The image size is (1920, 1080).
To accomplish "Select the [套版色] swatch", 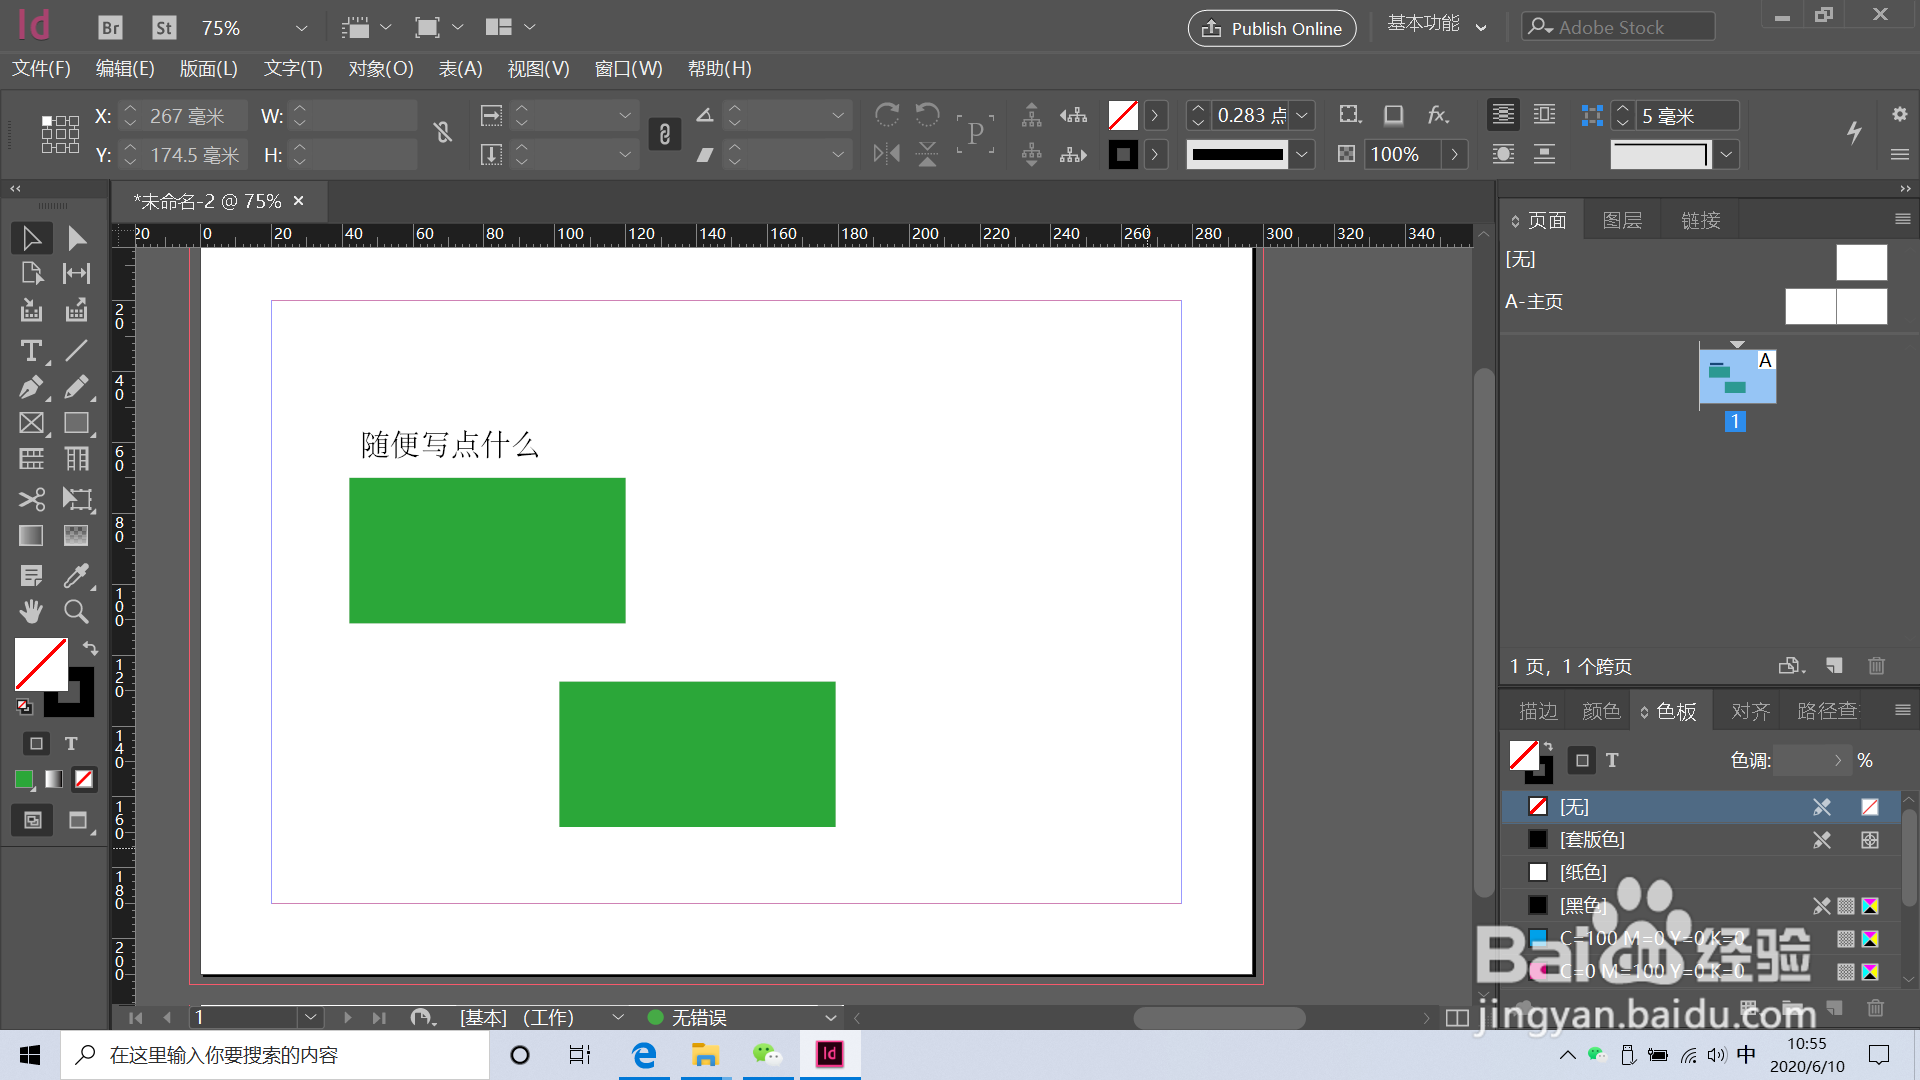I will click(x=1700, y=840).
